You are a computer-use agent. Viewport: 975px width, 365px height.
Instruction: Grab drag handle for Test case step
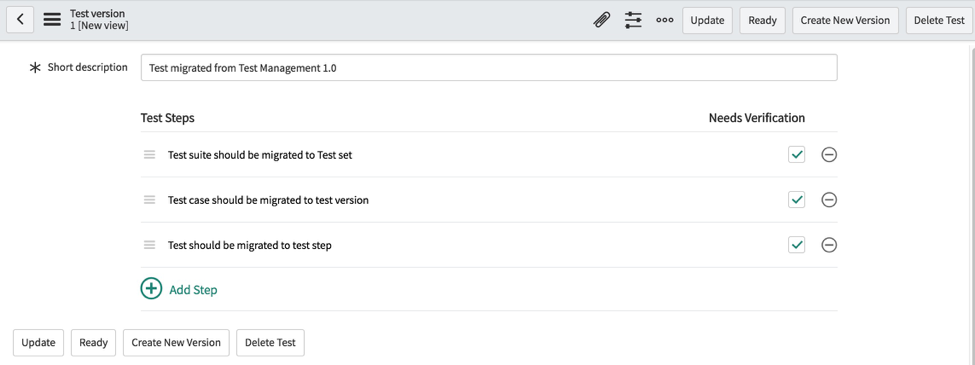point(149,200)
